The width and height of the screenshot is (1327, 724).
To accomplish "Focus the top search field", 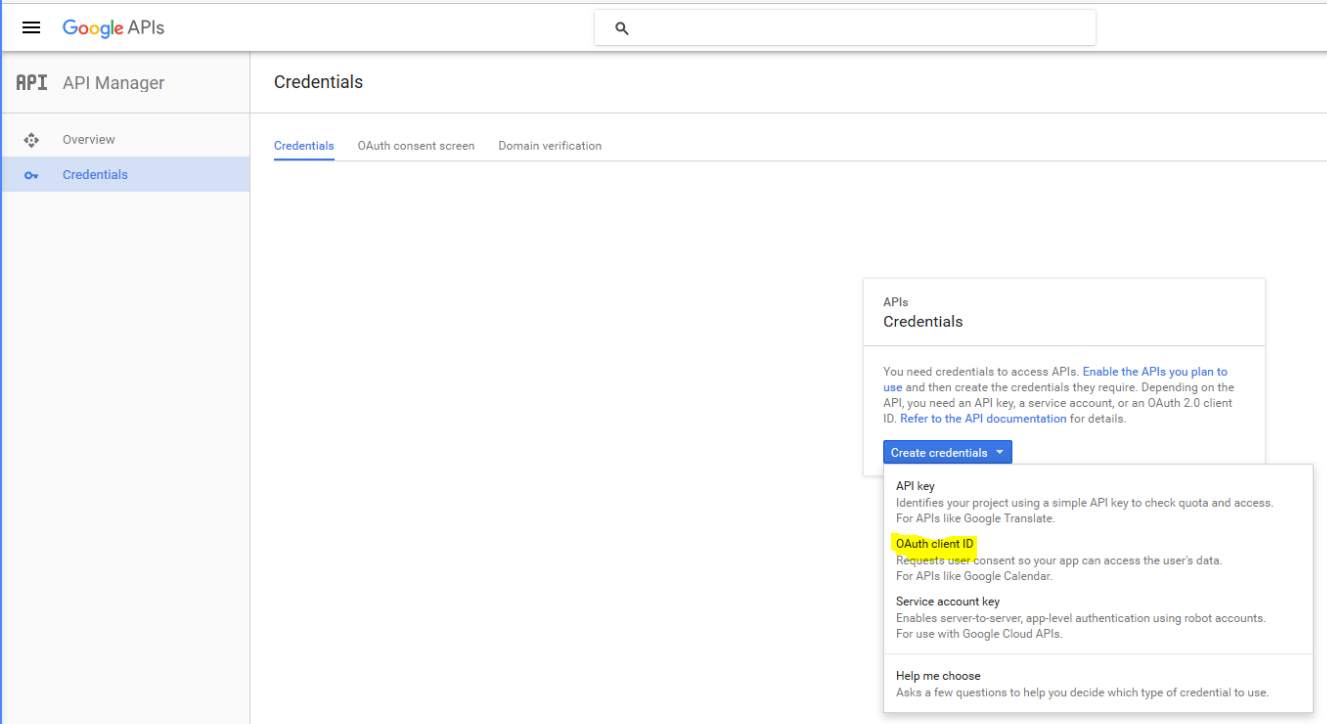I will coord(845,28).
